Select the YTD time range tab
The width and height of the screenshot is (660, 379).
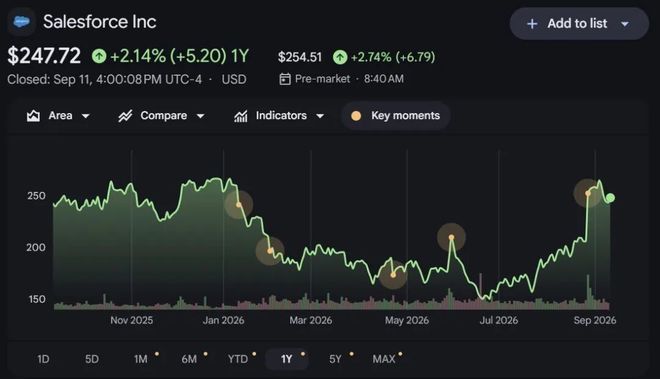238,359
